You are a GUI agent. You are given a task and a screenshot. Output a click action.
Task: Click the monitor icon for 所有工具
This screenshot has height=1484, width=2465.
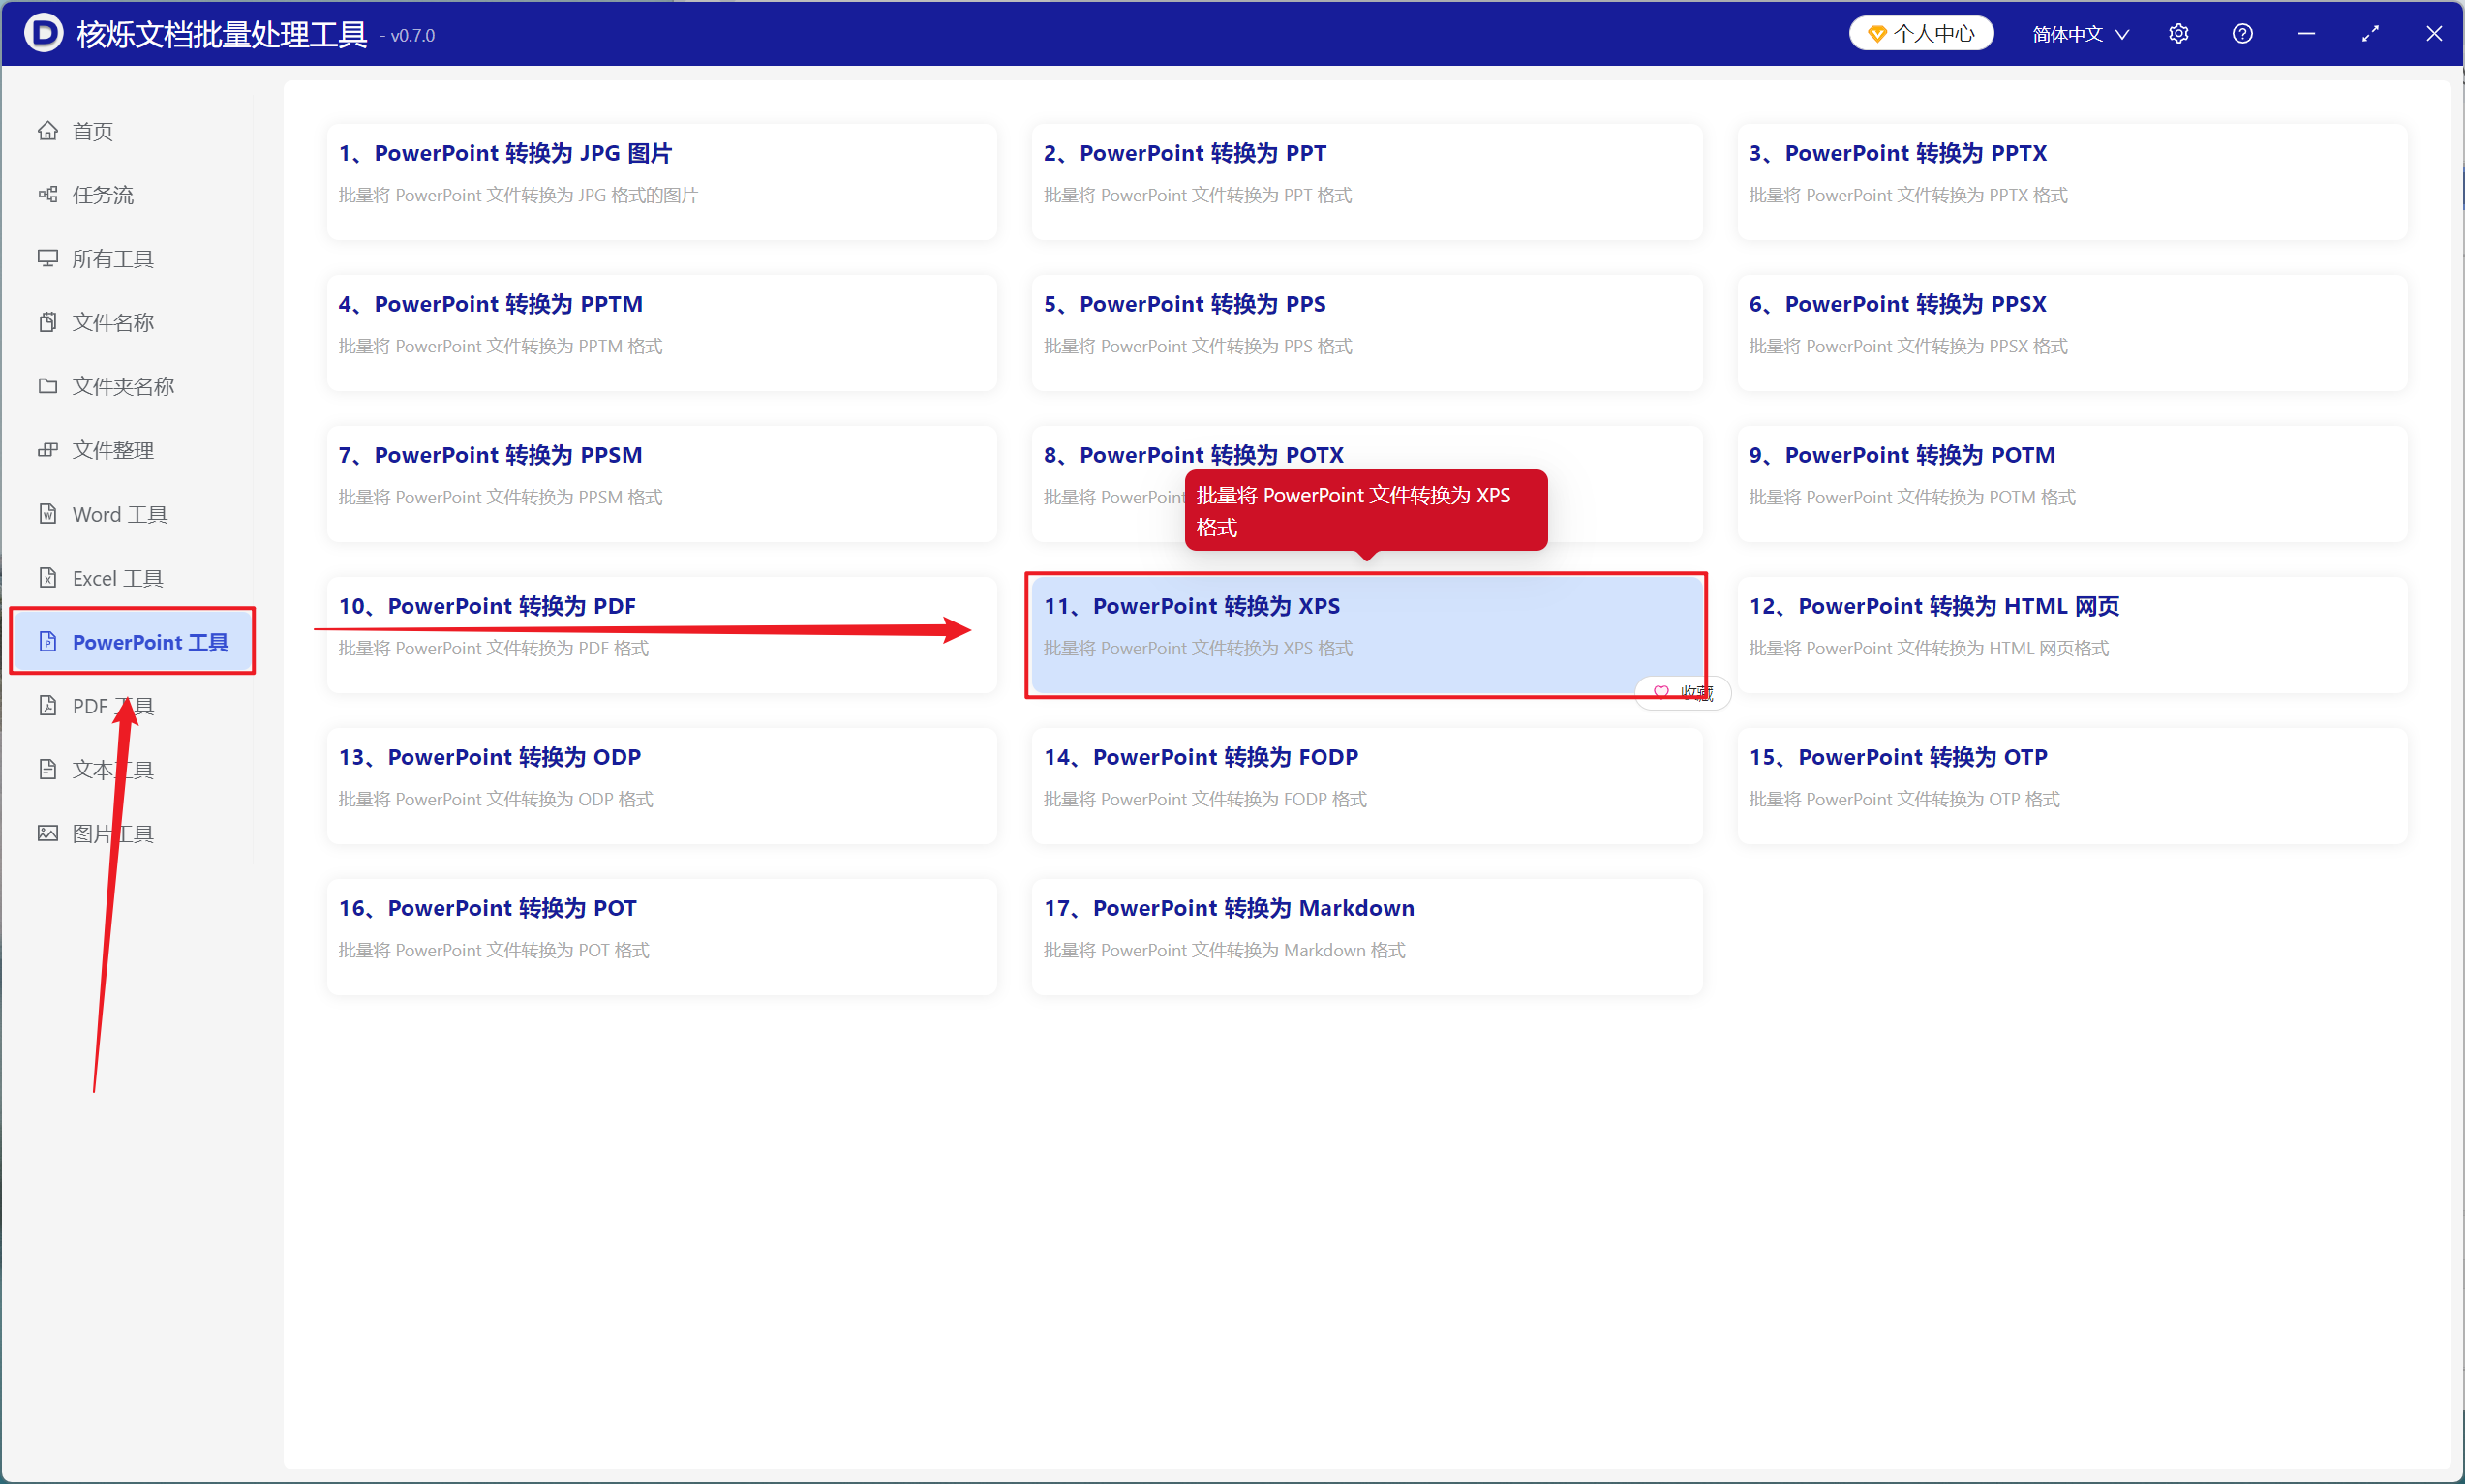pos(47,258)
